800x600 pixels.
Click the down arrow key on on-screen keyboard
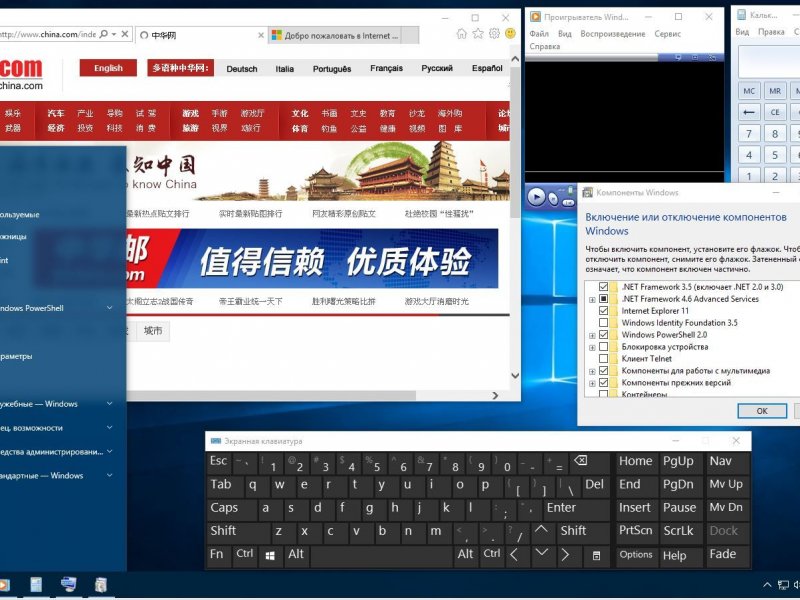pos(541,553)
